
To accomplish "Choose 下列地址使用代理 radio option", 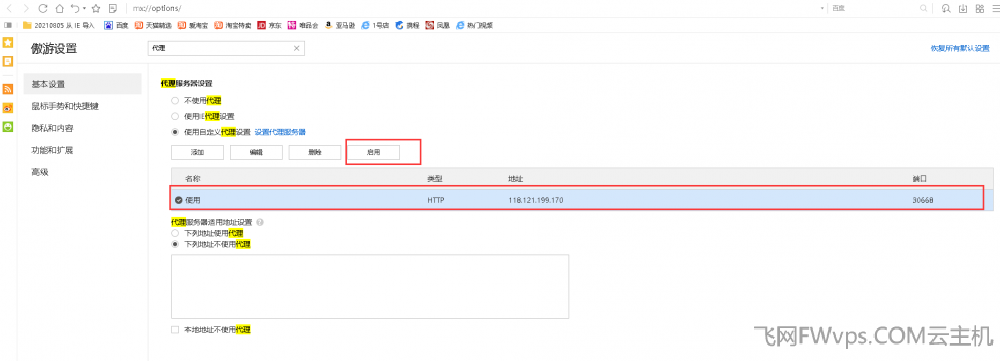I will coord(175,233).
